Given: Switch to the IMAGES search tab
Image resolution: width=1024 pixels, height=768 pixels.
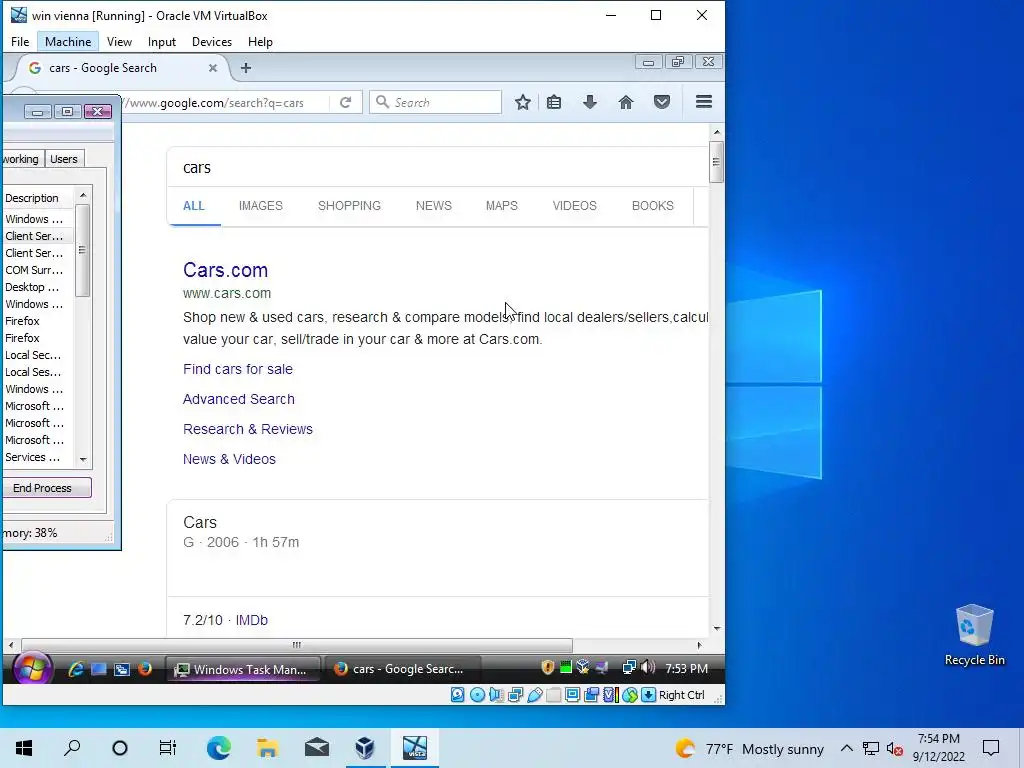Looking at the screenshot, I should pyautogui.click(x=261, y=206).
